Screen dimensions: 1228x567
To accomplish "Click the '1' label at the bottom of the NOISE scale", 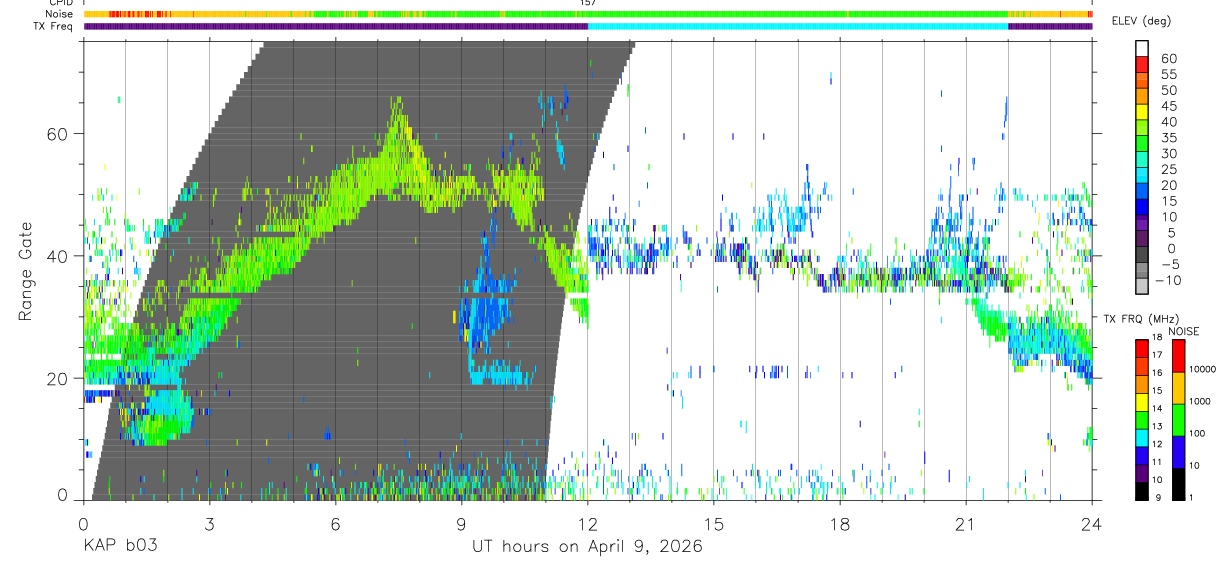I will pos(1191,498).
